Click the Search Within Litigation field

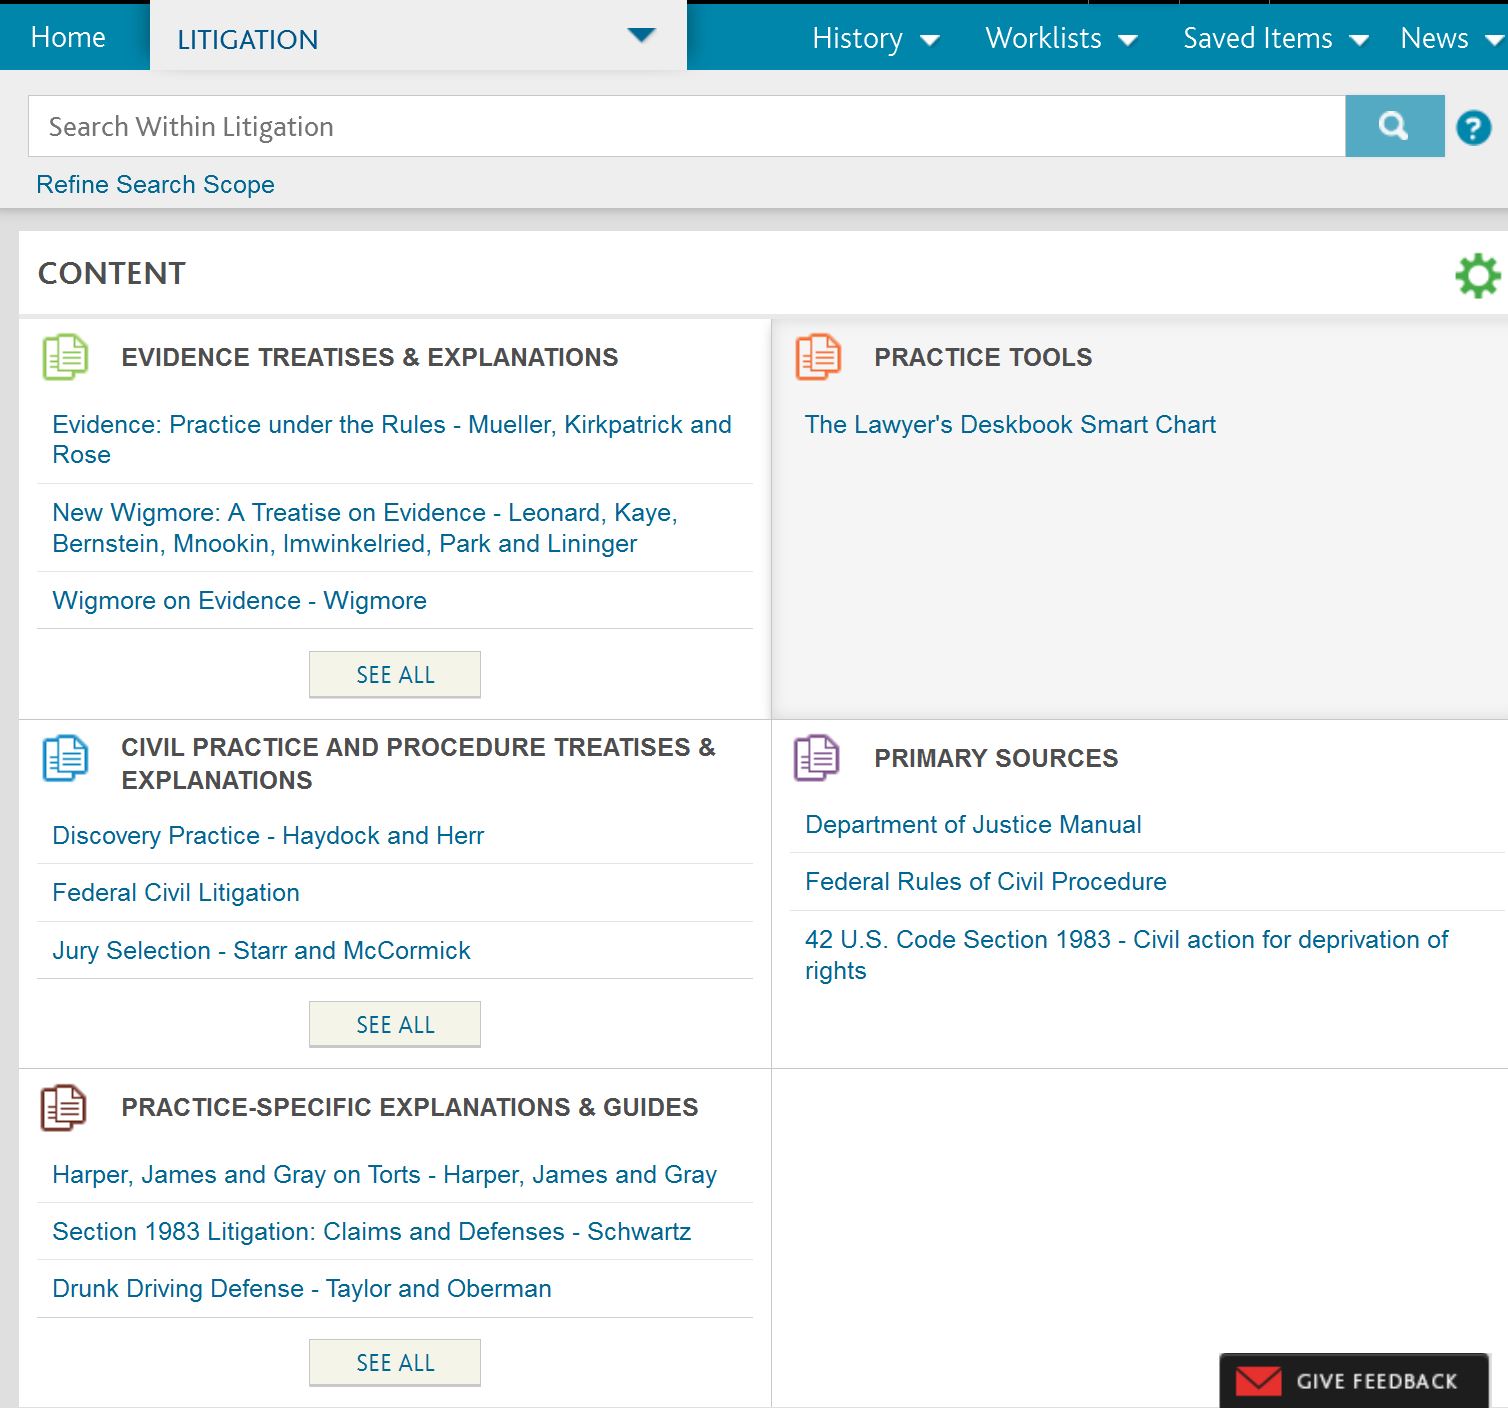686,127
